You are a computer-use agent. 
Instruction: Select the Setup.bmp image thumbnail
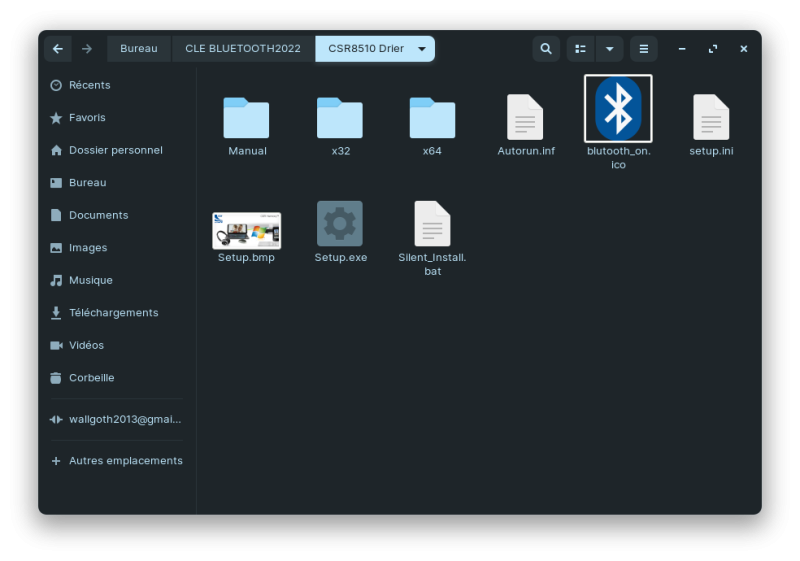(246, 230)
